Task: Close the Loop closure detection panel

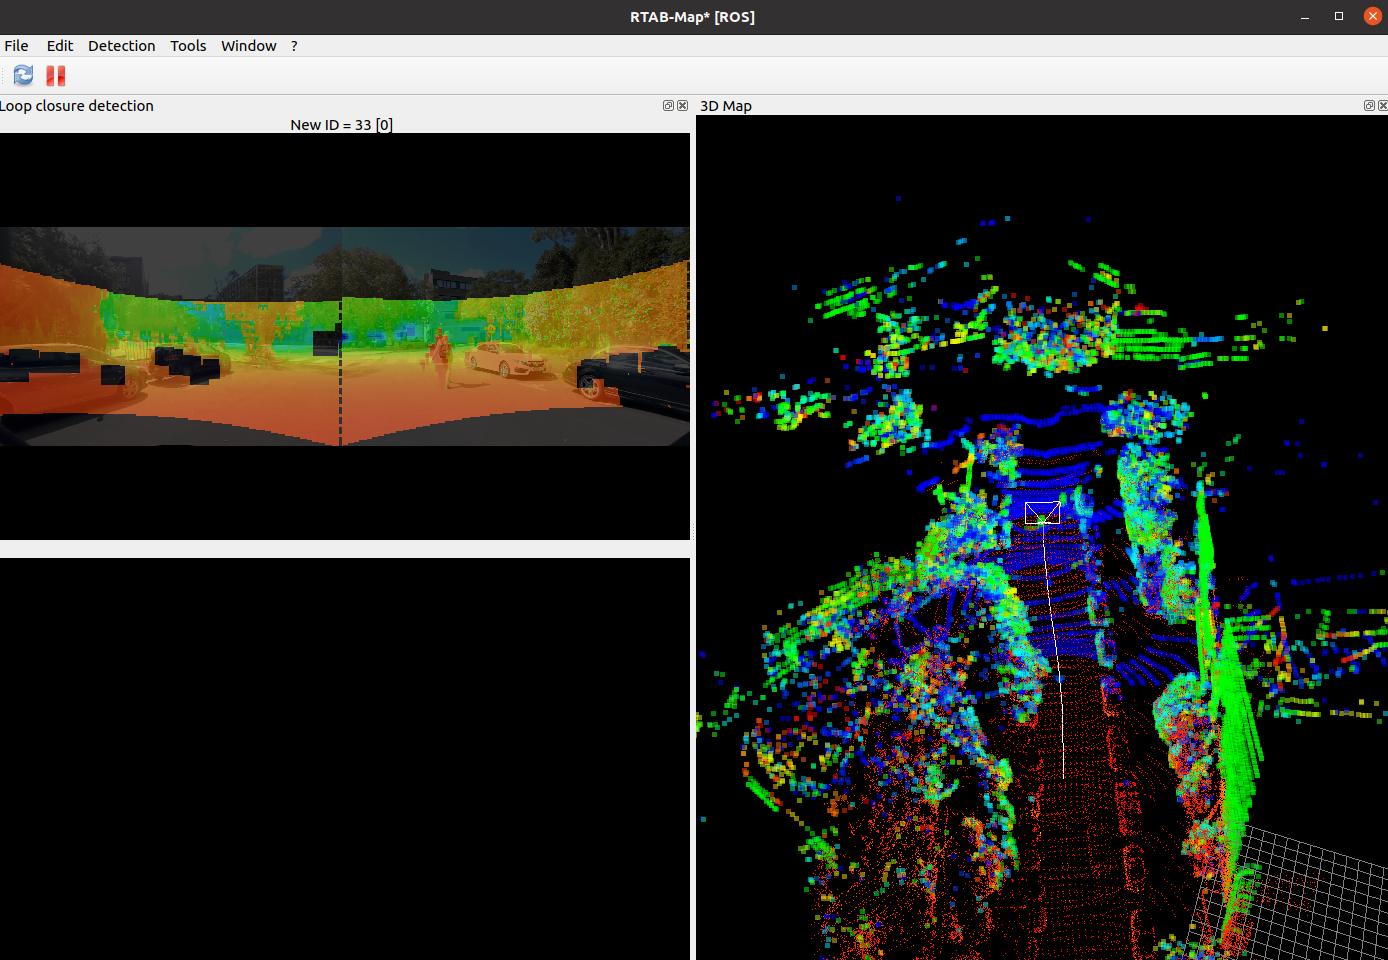Action: [x=683, y=105]
